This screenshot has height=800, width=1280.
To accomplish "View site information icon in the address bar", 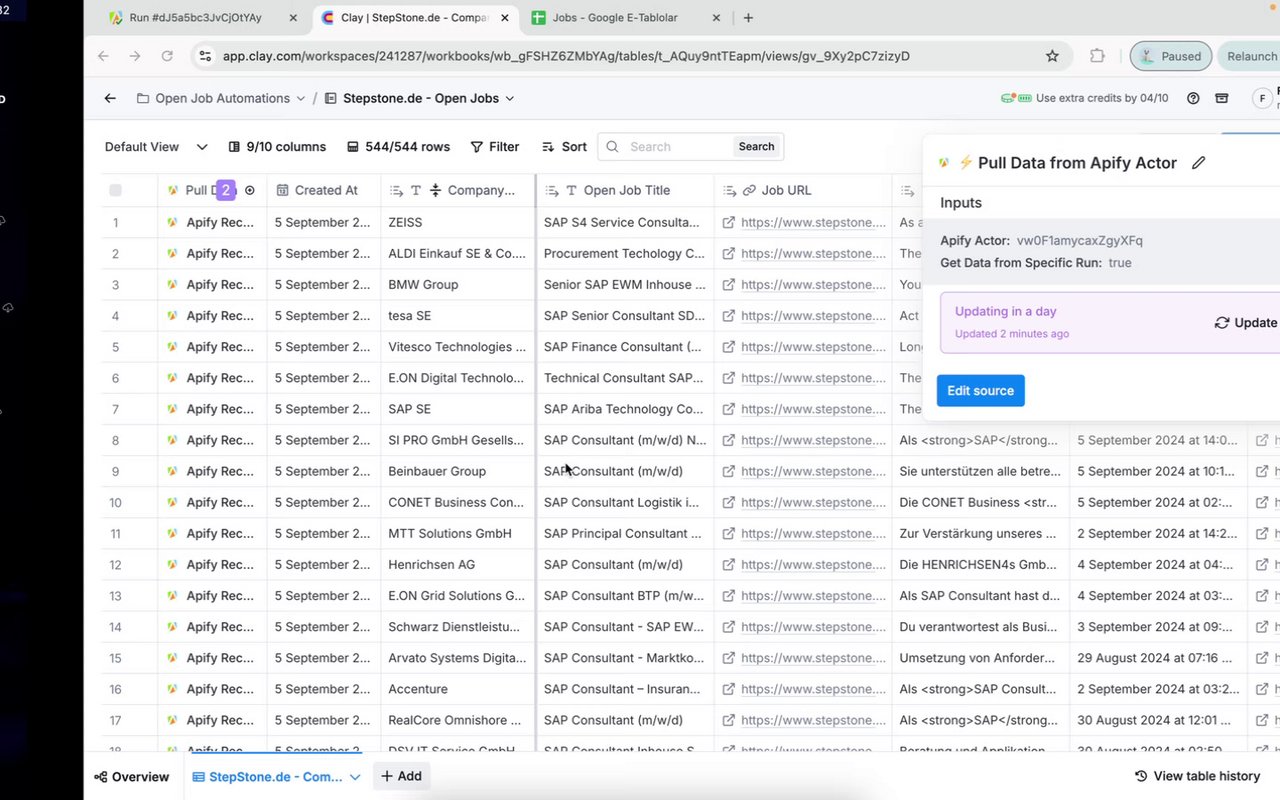I will 205,56.
